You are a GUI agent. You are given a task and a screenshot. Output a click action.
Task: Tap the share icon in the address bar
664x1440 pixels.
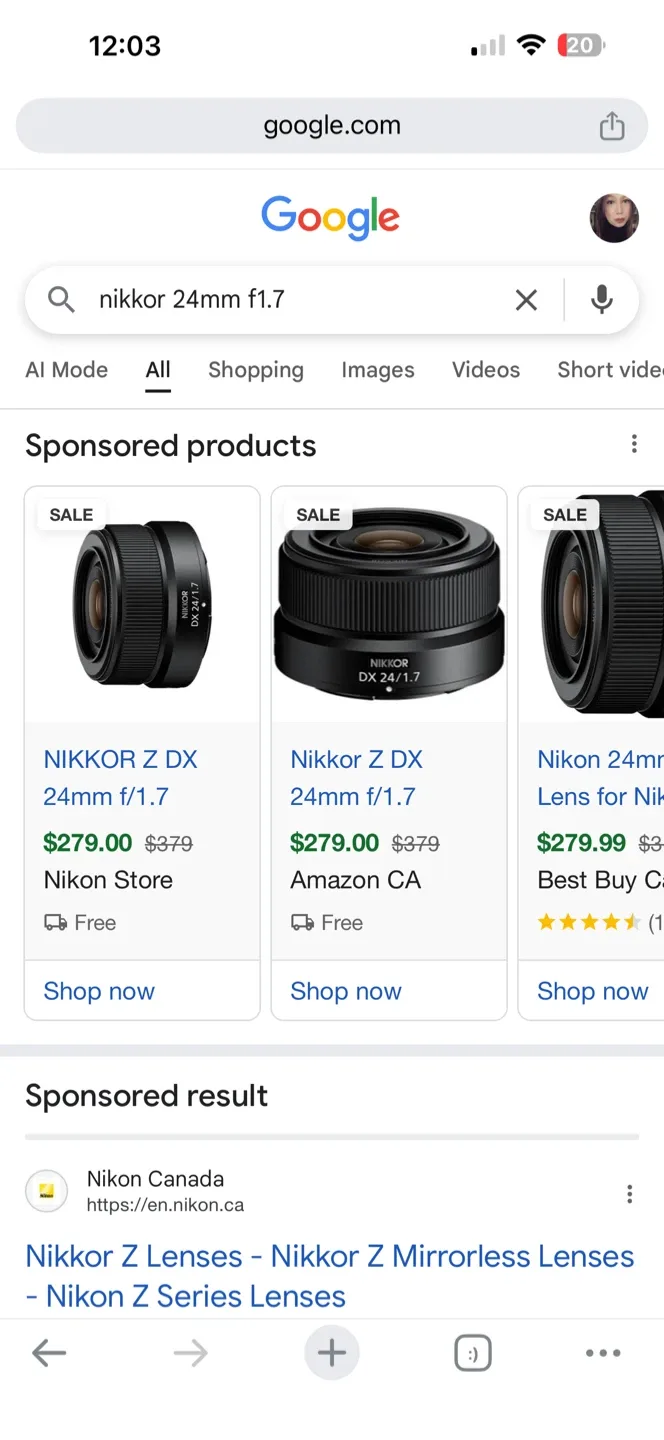(611, 125)
